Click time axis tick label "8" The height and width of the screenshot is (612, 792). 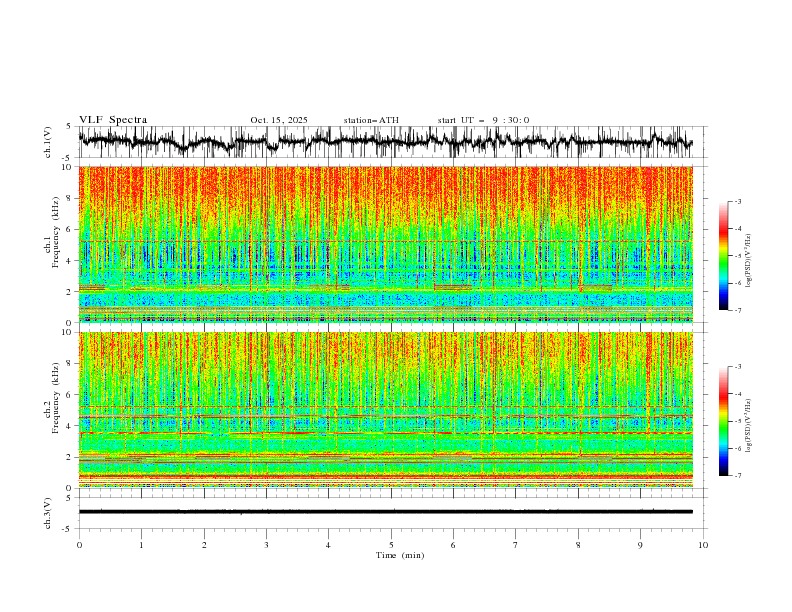[x=578, y=545]
